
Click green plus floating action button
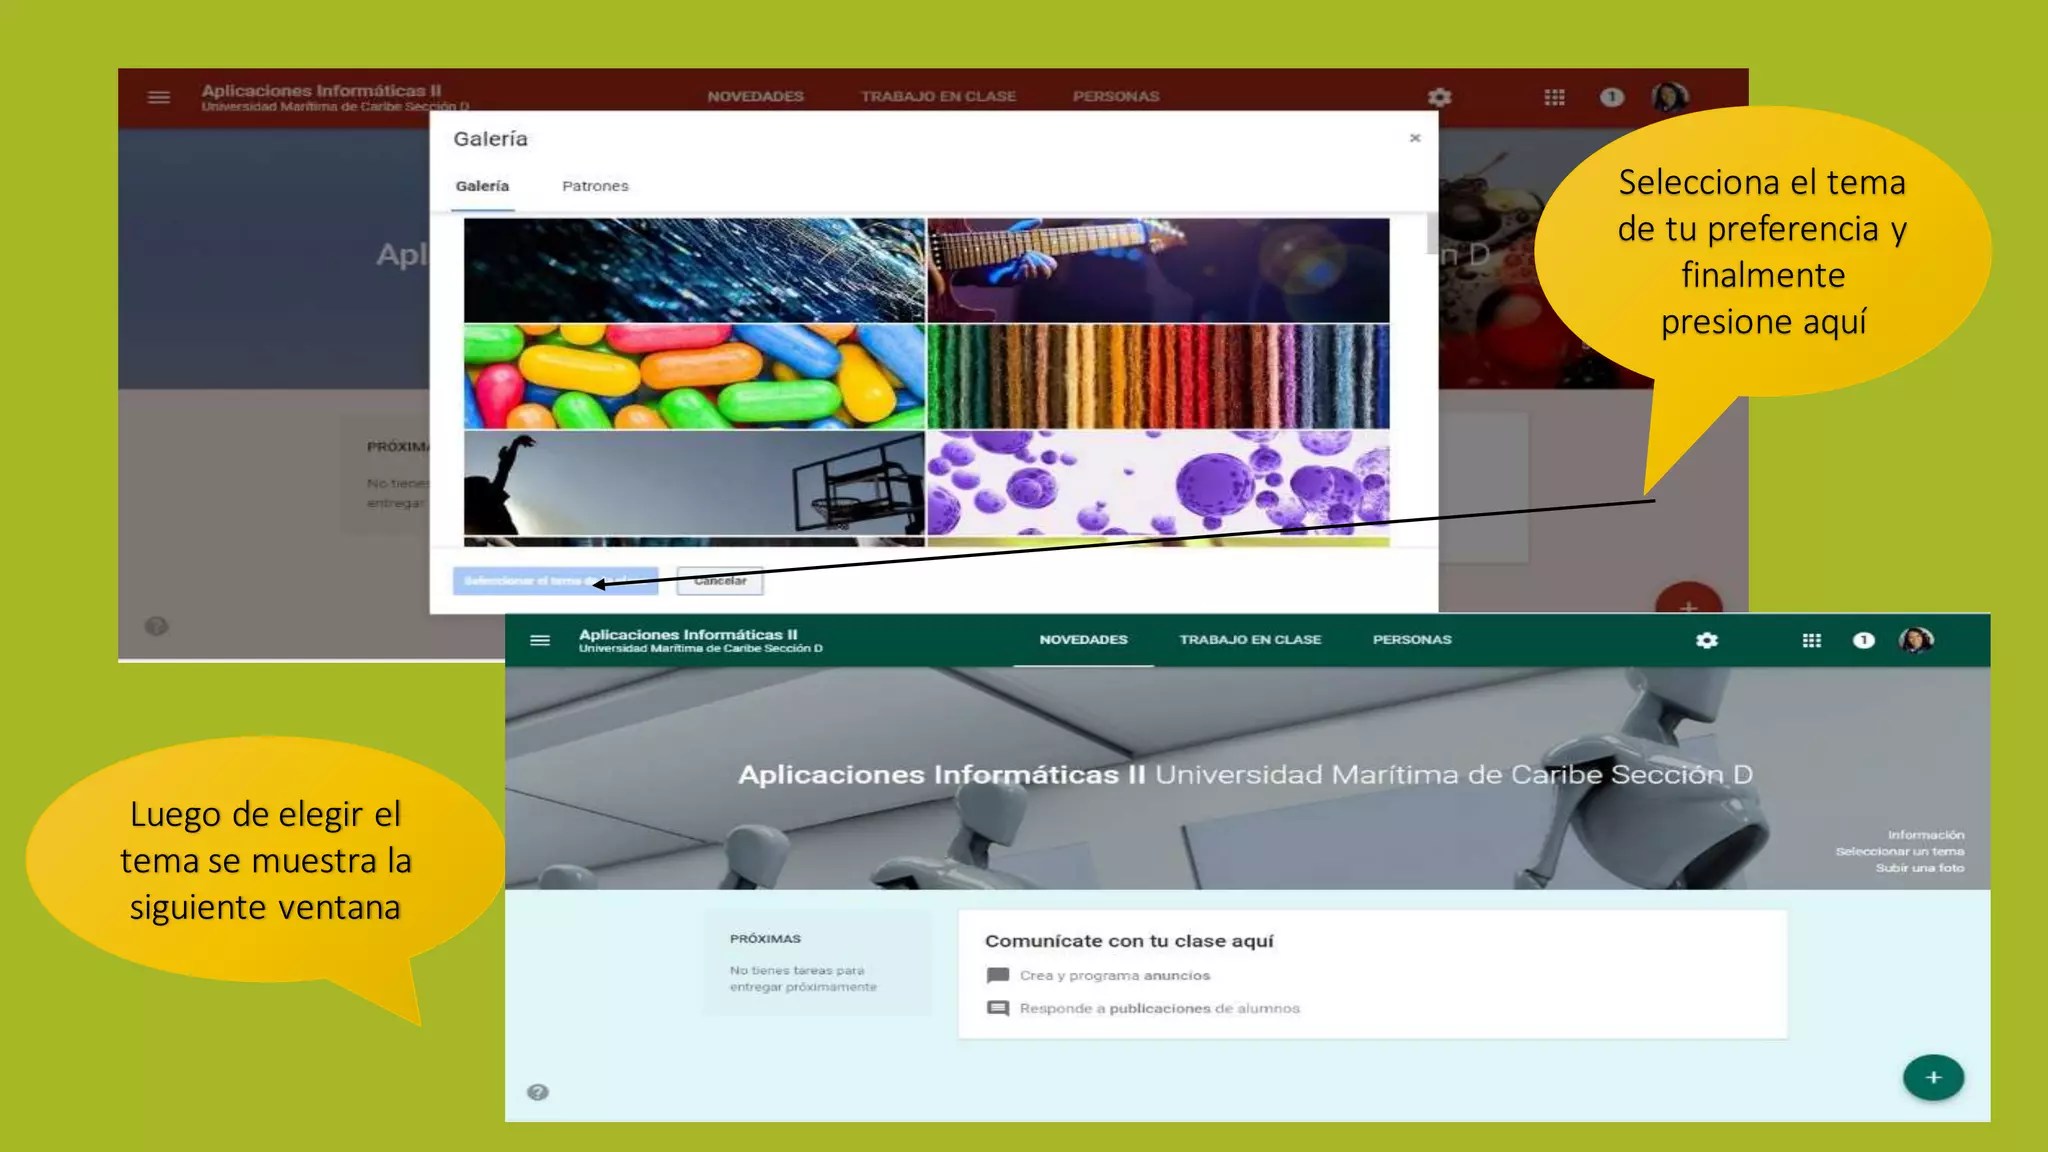coord(1933,1077)
